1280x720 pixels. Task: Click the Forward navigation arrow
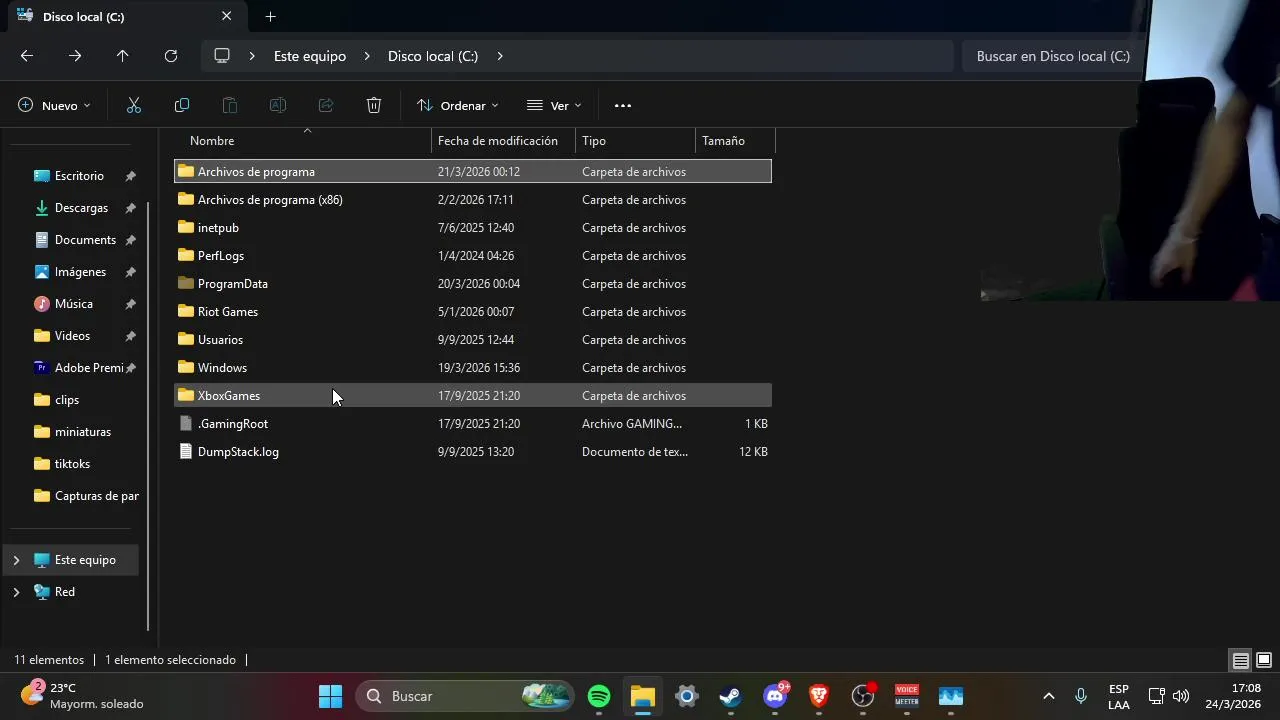(x=75, y=56)
